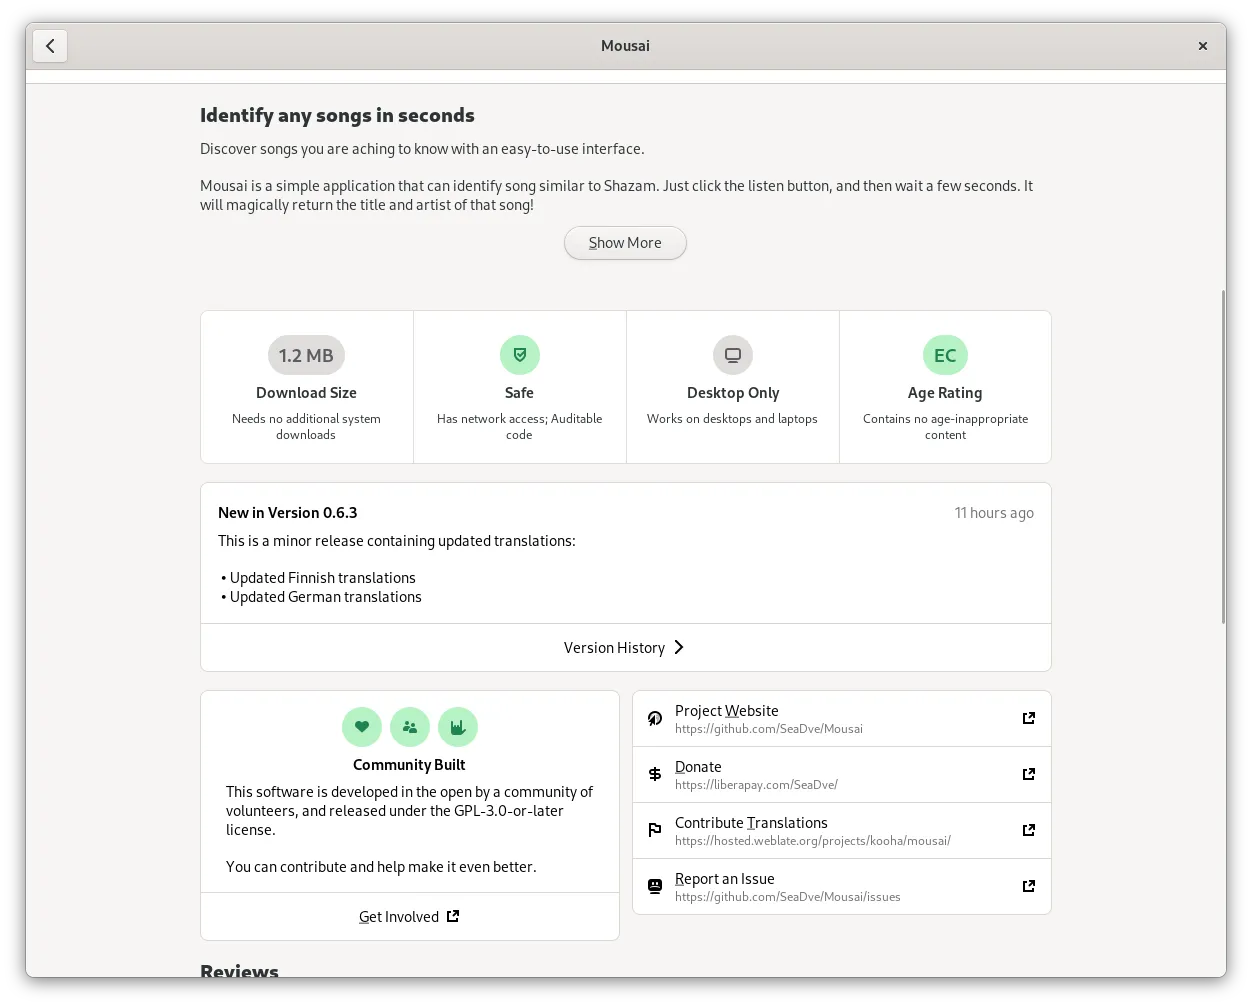The width and height of the screenshot is (1252, 1006).
Task: Click the rock hand icon in Community Built
Action: tap(458, 727)
